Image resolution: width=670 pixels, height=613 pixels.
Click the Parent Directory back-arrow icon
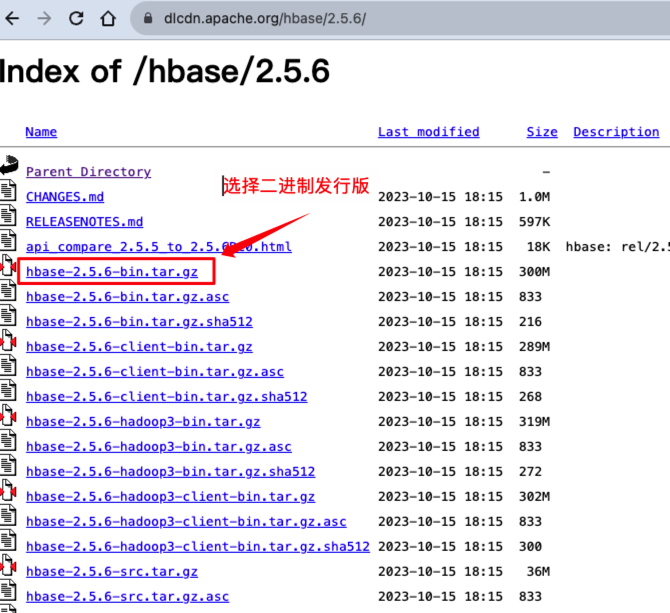(9, 165)
